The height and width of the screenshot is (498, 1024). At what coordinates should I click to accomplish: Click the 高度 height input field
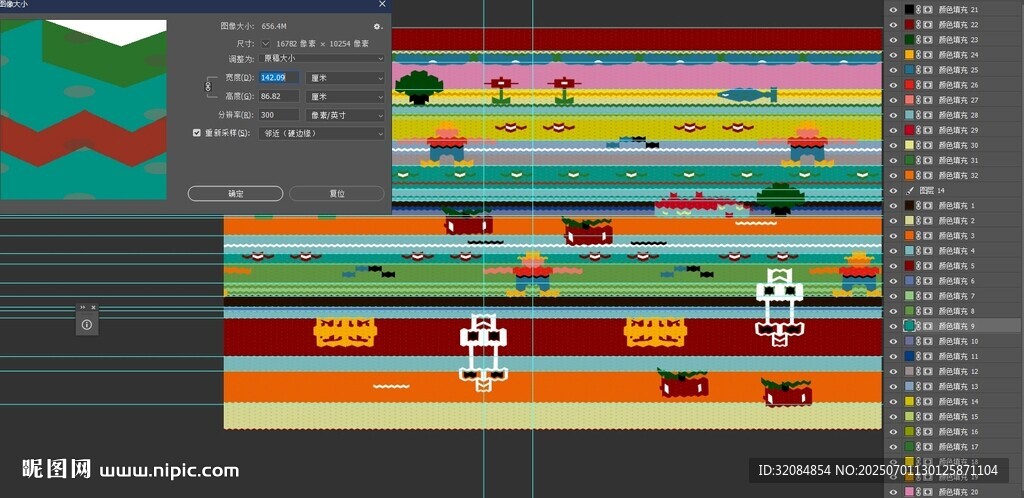pos(279,97)
